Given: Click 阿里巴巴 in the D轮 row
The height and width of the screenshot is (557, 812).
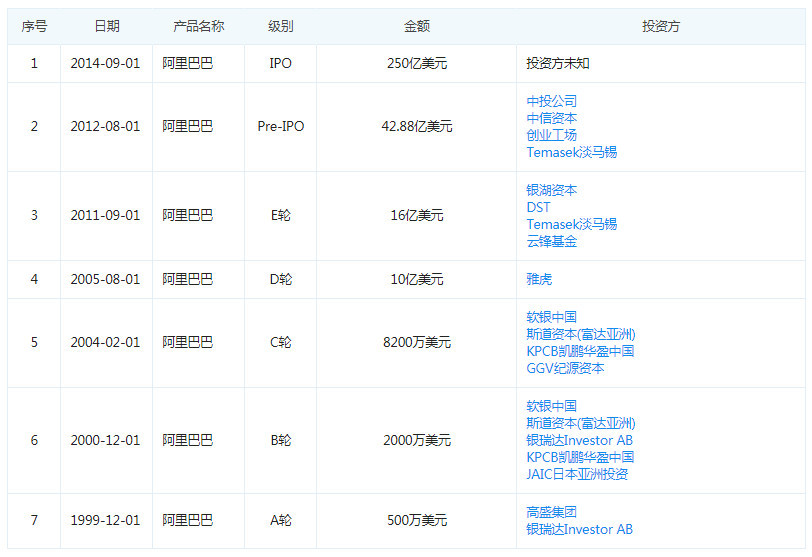Looking at the screenshot, I should (187, 279).
